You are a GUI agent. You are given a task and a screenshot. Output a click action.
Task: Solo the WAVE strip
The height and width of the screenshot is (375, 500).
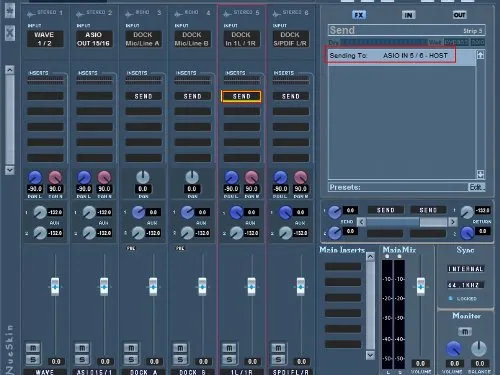[x=33, y=360]
